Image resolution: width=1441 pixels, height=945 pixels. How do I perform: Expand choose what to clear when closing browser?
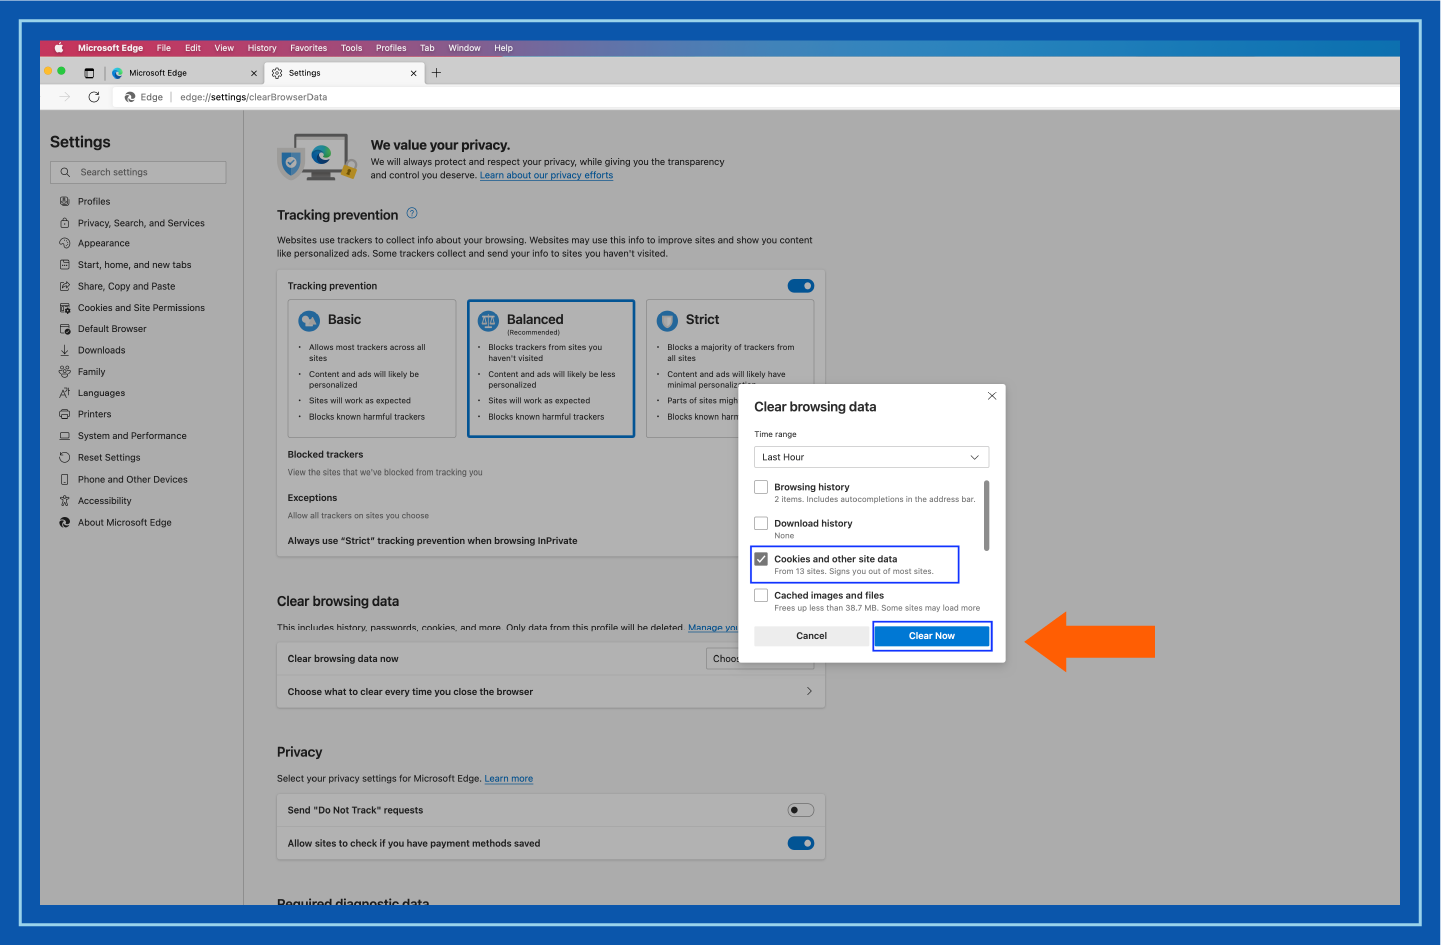810,691
